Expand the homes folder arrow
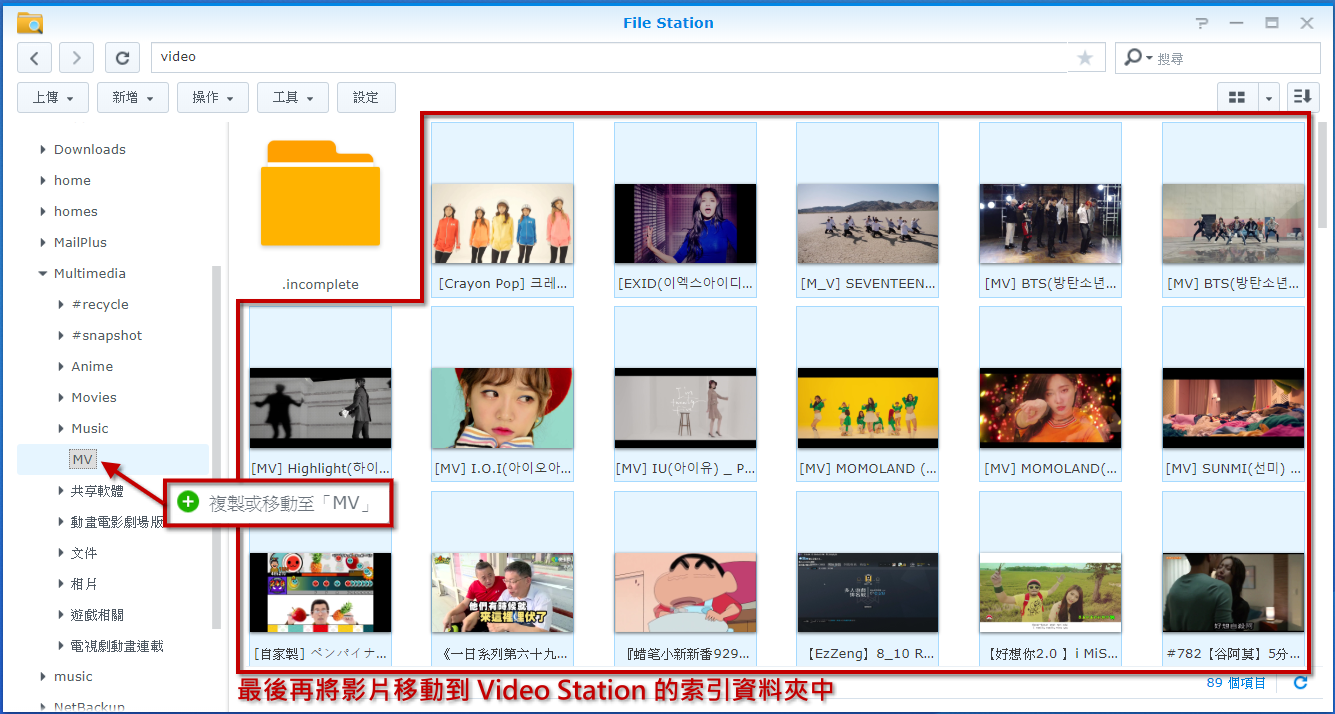Image resolution: width=1335 pixels, height=714 pixels. tap(43, 212)
